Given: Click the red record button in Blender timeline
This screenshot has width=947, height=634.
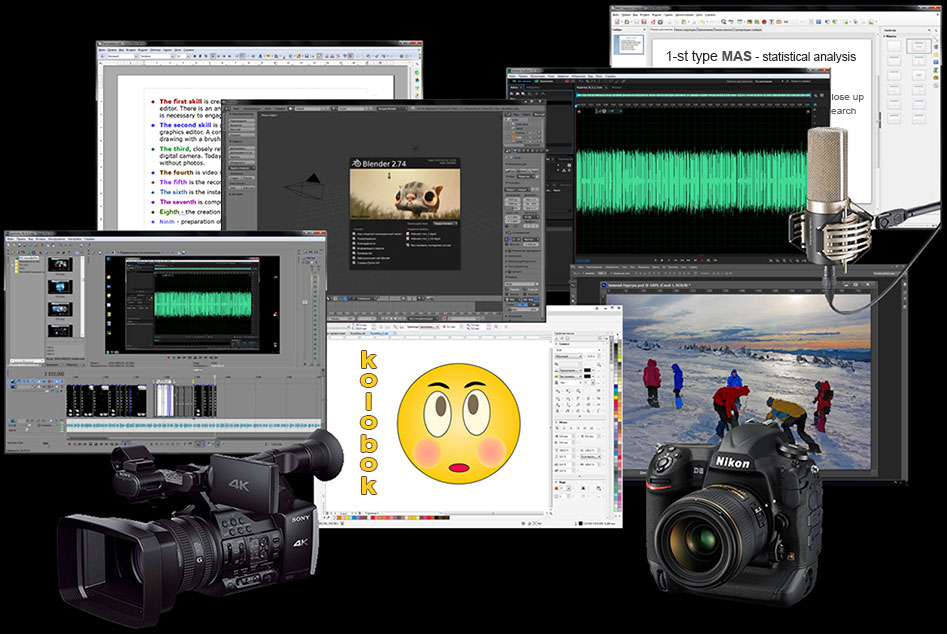Looking at the screenshot, I should click(446, 318).
